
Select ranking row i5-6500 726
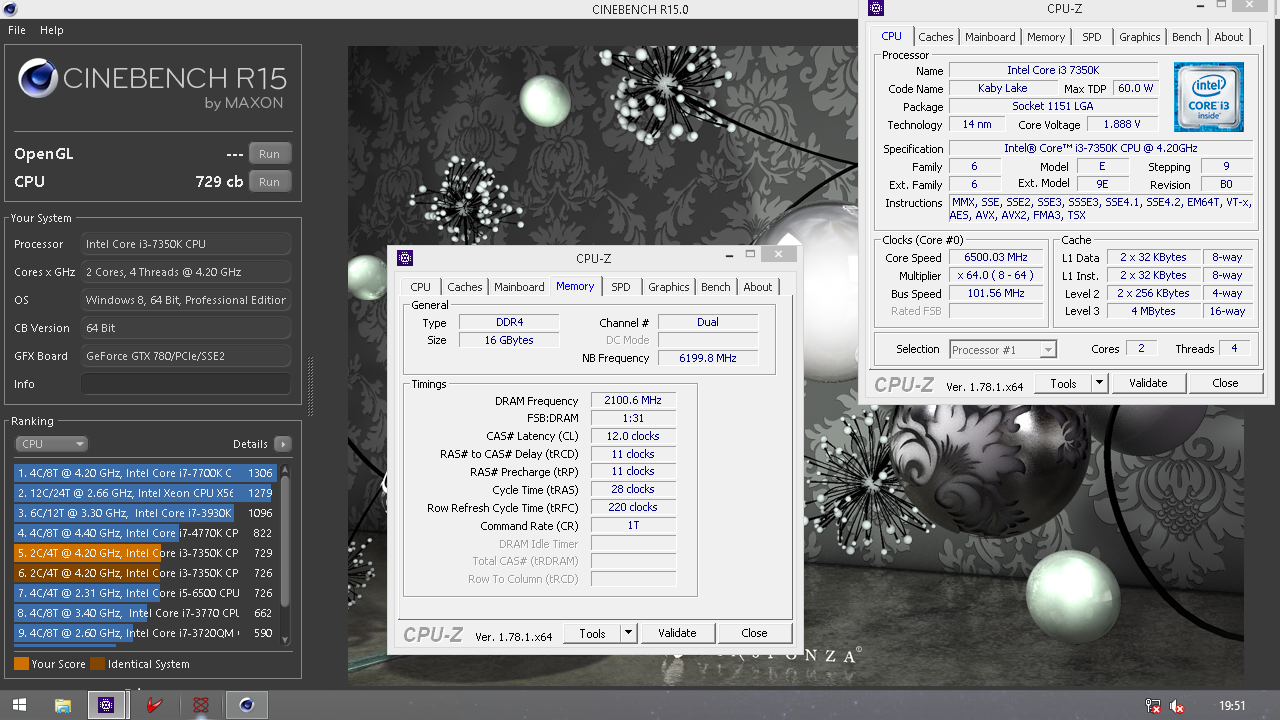[x=145, y=593]
